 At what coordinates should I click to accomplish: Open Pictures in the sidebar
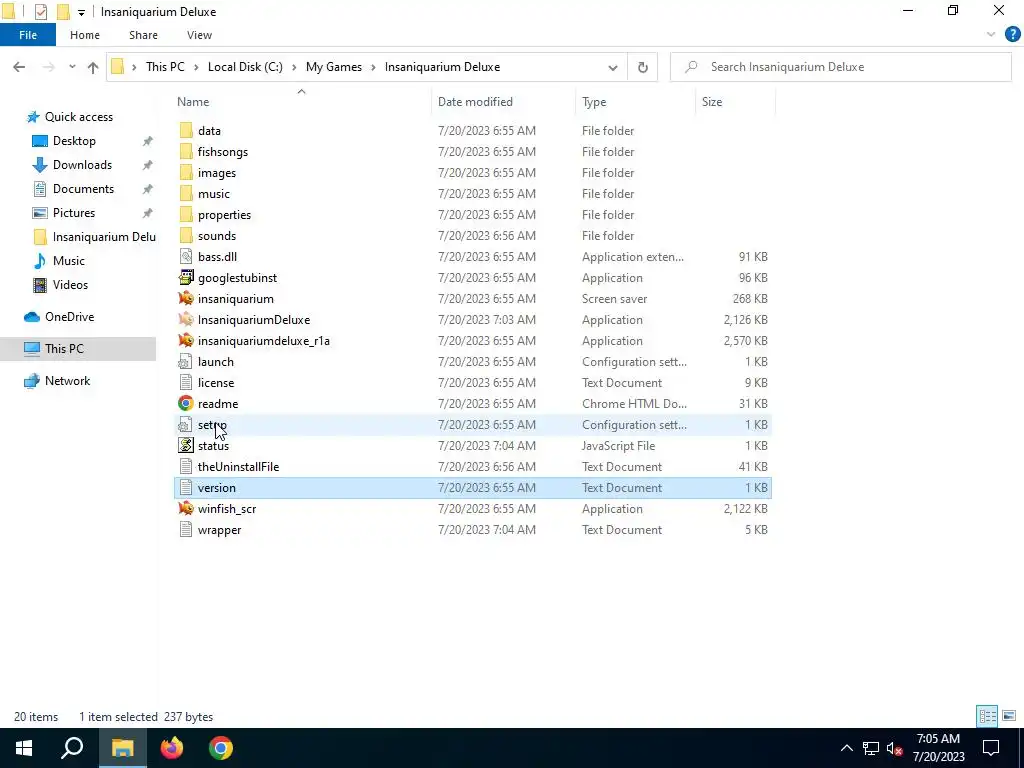pos(73,213)
